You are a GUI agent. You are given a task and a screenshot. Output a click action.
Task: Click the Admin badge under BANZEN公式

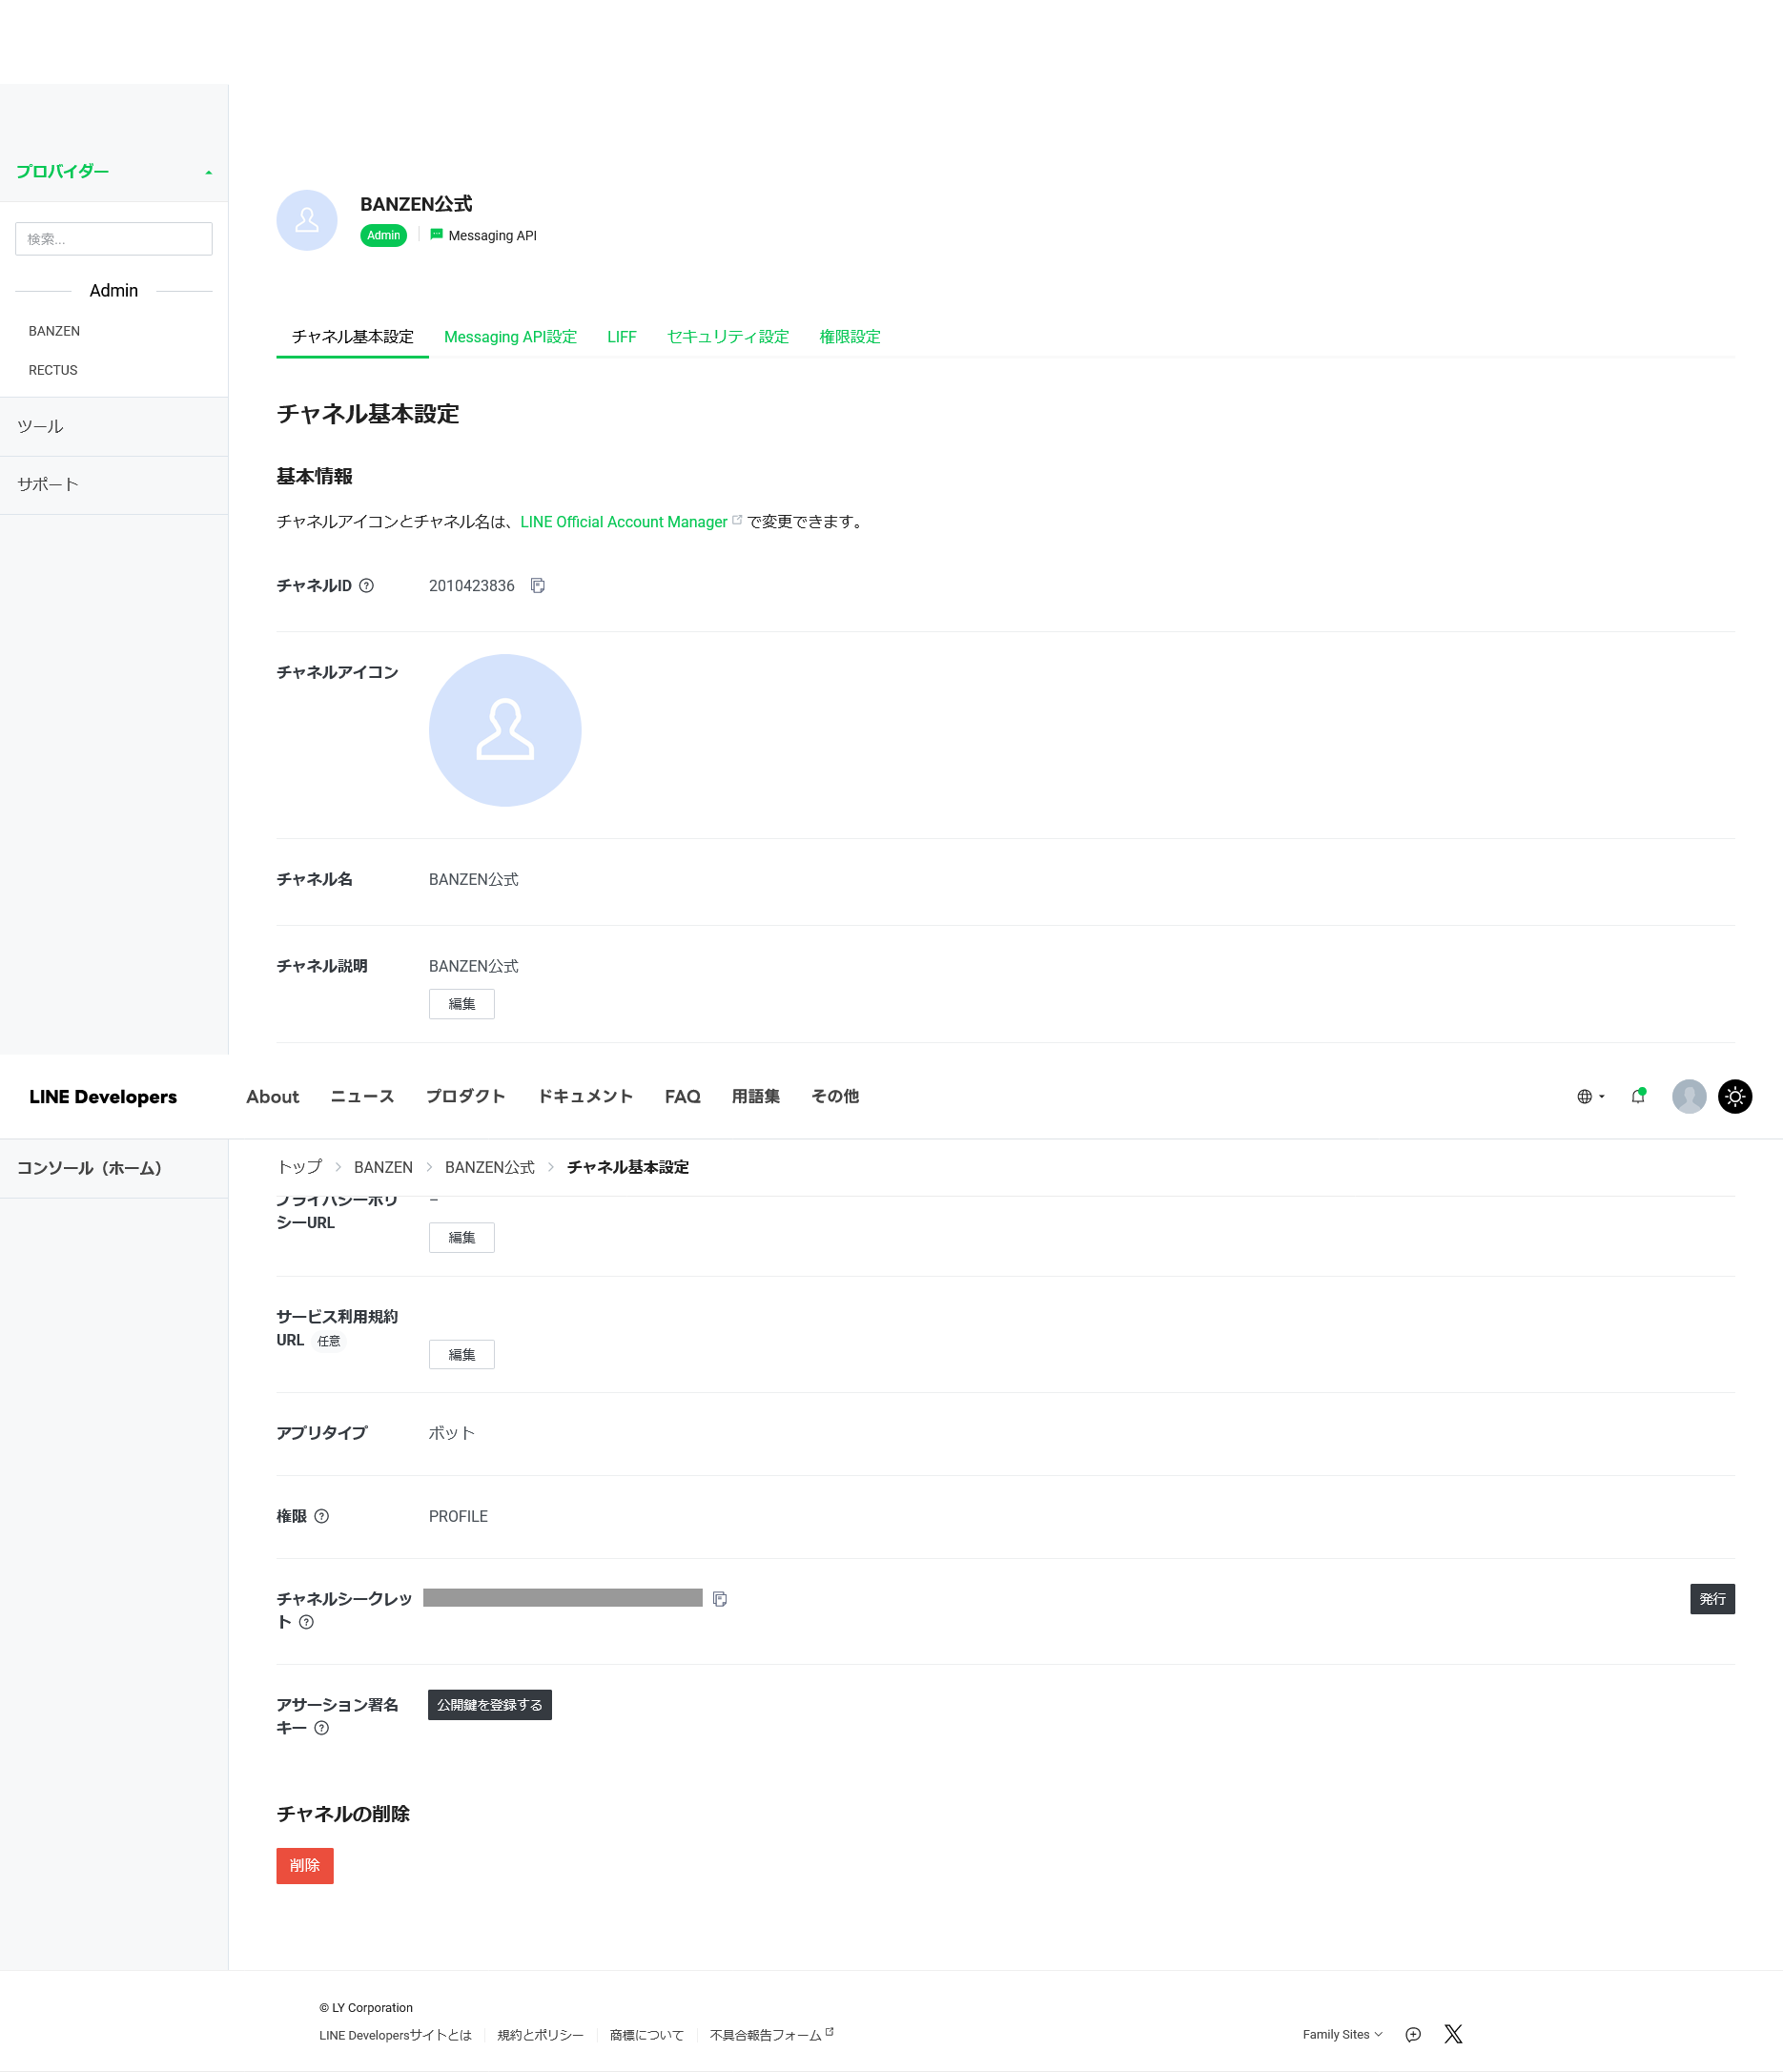[x=383, y=236]
